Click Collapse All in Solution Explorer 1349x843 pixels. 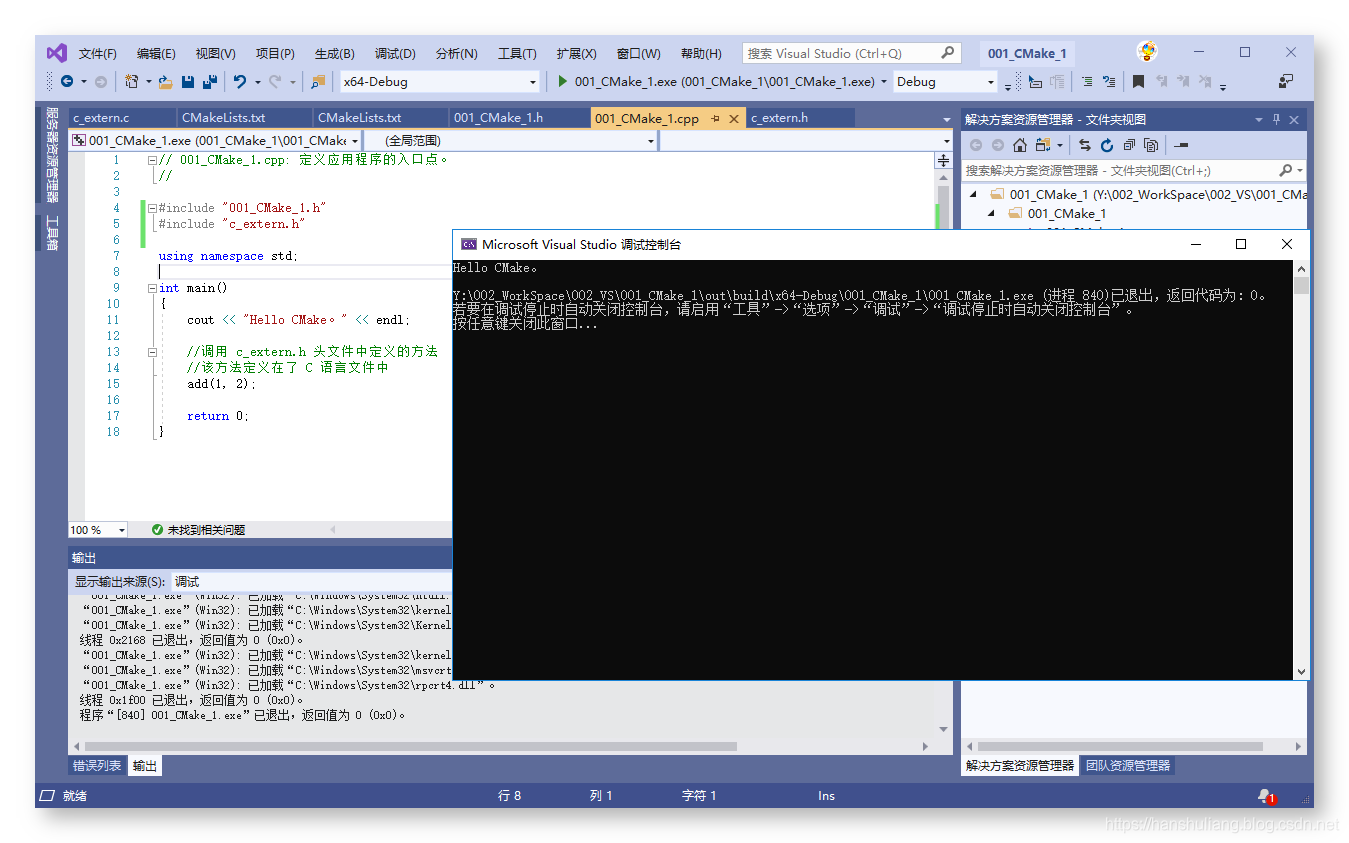tap(1129, 145)
